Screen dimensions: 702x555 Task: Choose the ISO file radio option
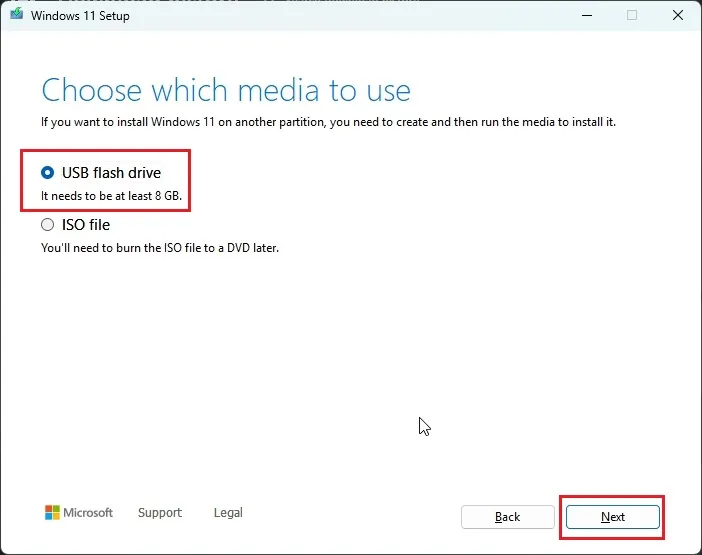tap(48, 225)
